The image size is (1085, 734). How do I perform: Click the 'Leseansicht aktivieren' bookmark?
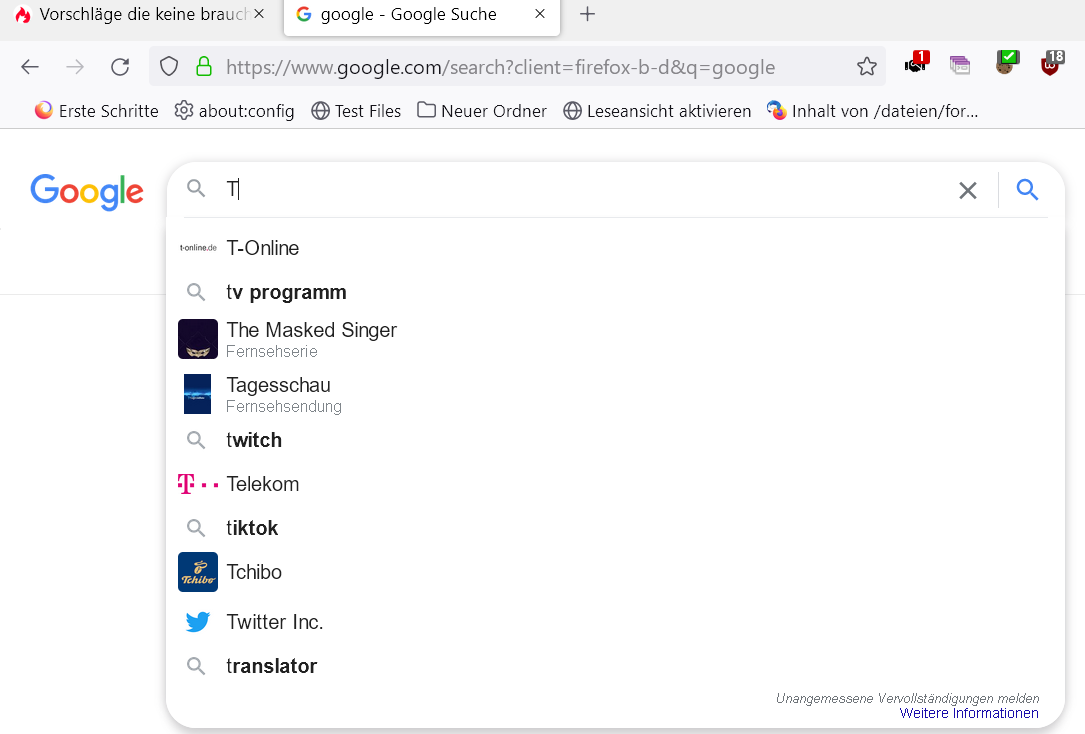point(657,111)
